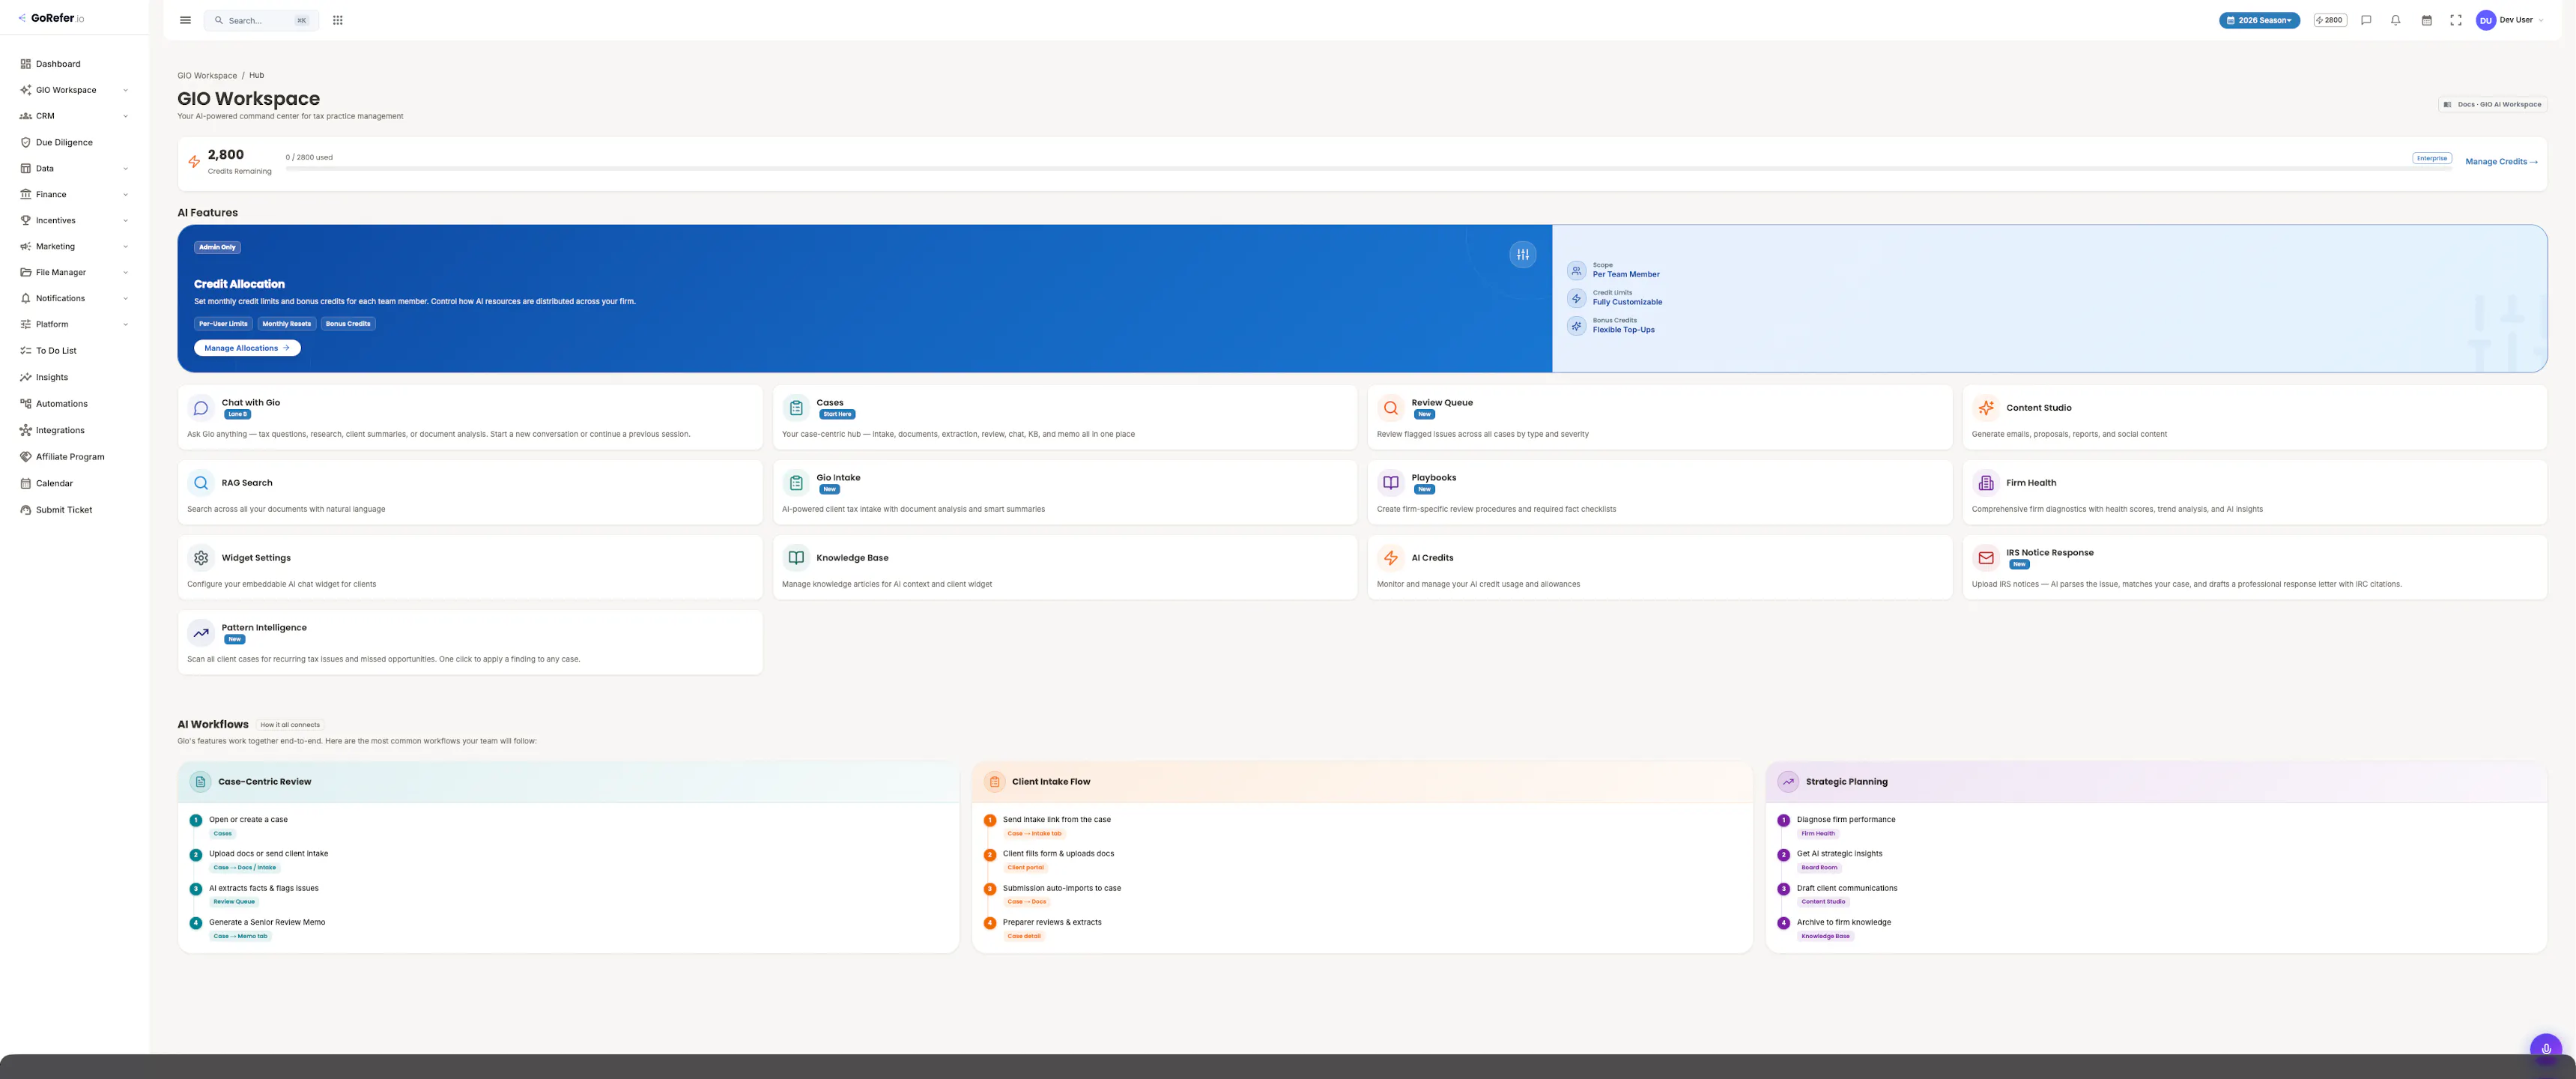Click the Board Room step tag
This screenshot has width=2576, height=1079.
click(x=1819, y=868)
